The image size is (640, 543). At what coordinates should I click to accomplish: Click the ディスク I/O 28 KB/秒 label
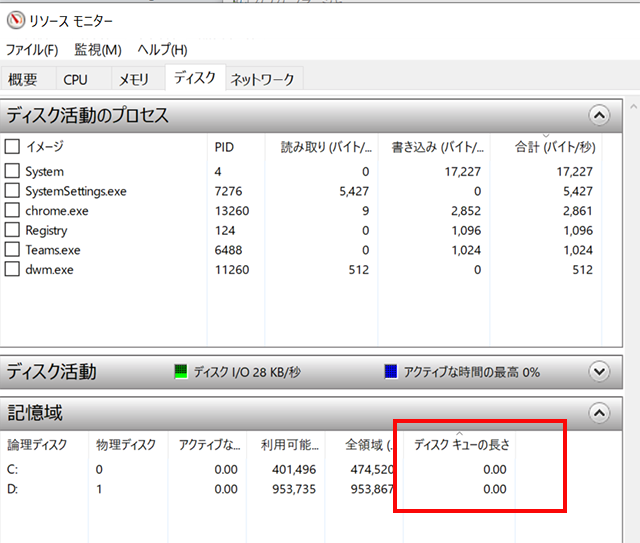click(x=247, y=372)
